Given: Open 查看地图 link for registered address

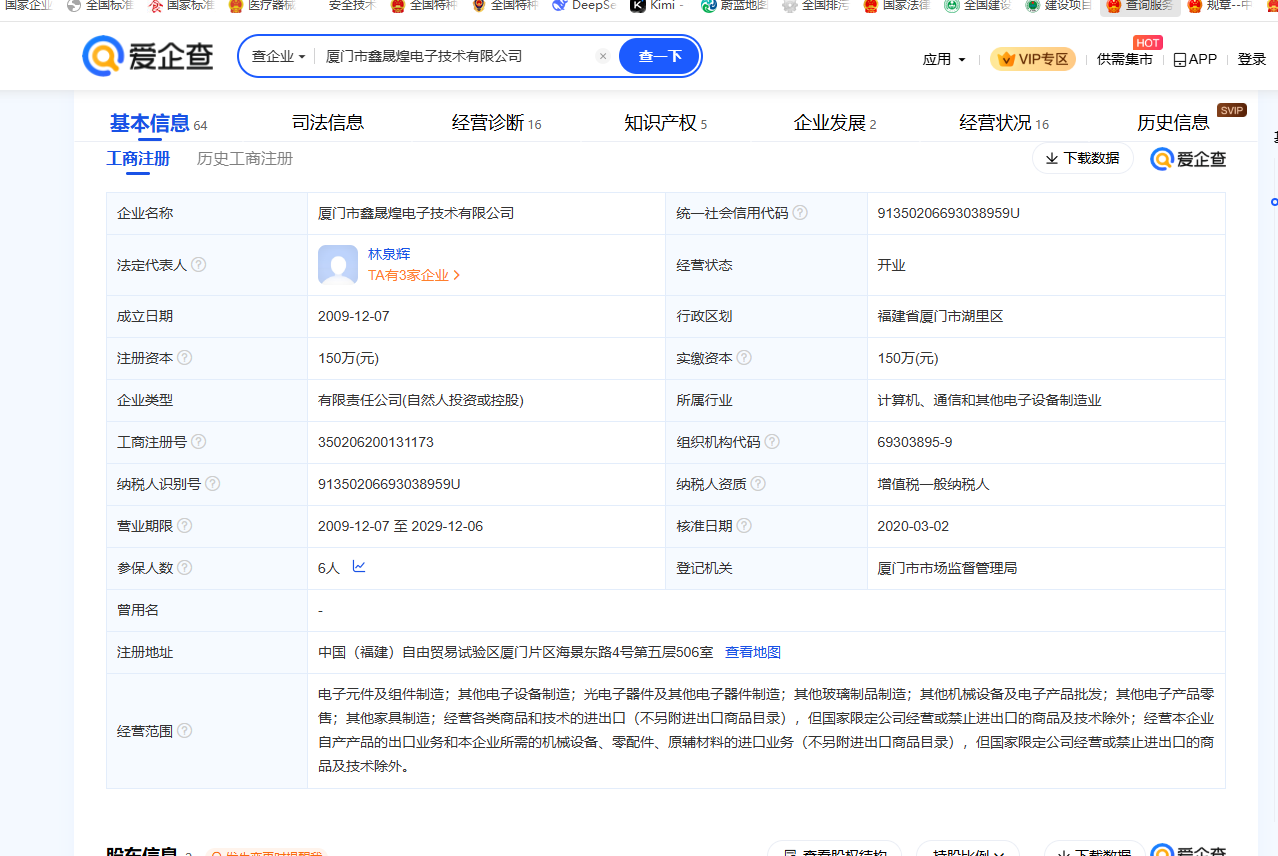Looking at the screenshot, I should tap(752, 652).
